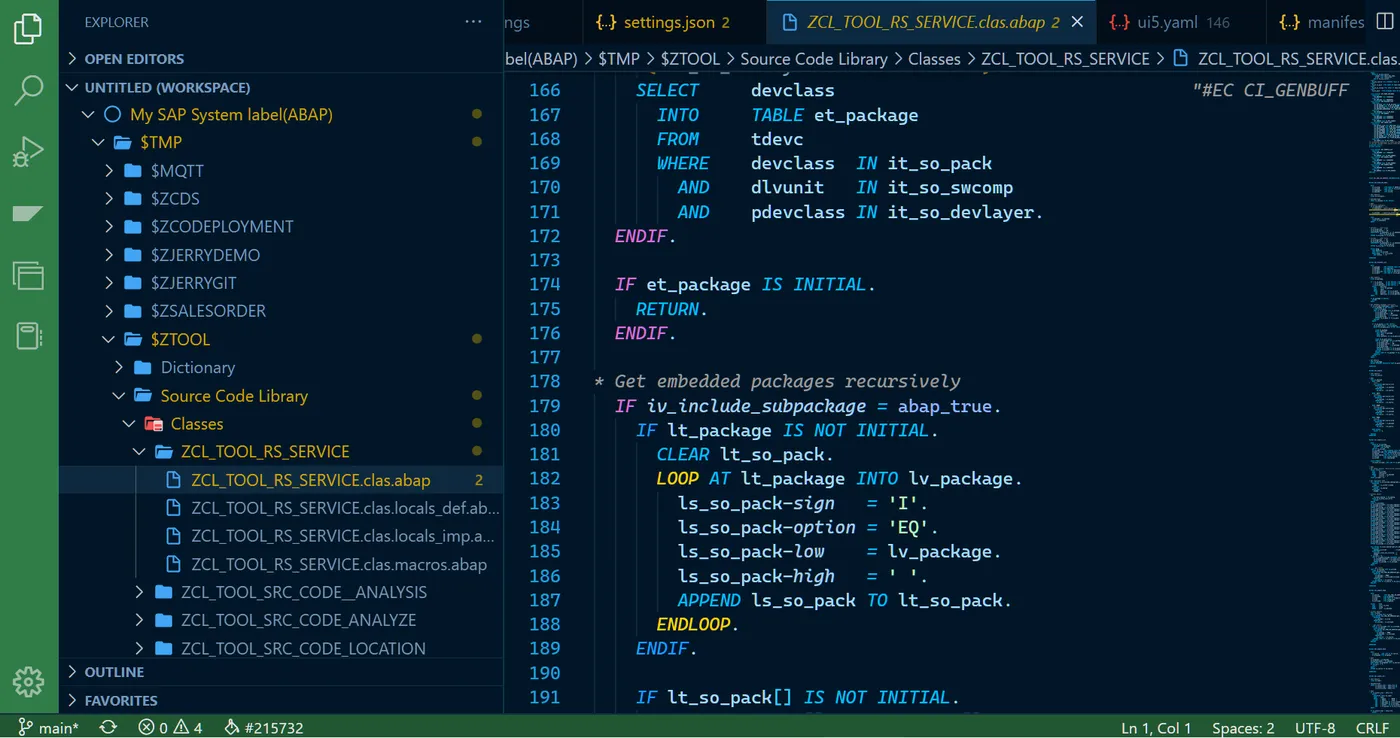The height and width of the screenshot is (738, 1400).
Task: Collapse the $ZTOOL folder
Action: [109, 339]
